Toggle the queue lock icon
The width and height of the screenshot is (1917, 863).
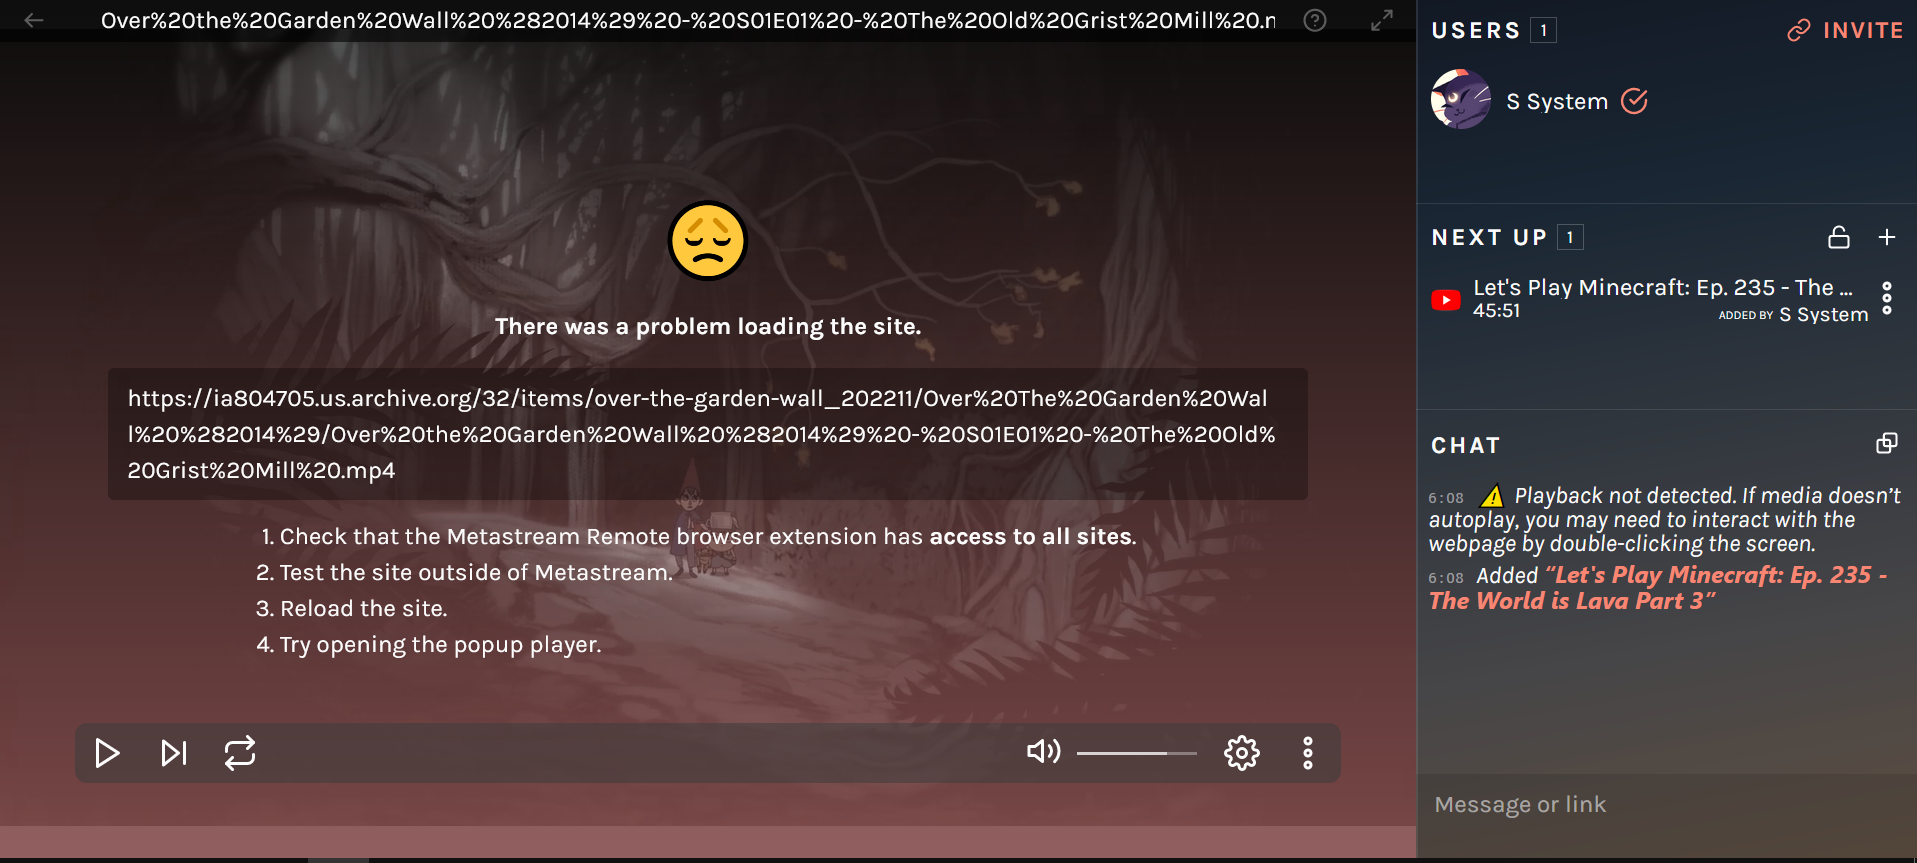1839,237
